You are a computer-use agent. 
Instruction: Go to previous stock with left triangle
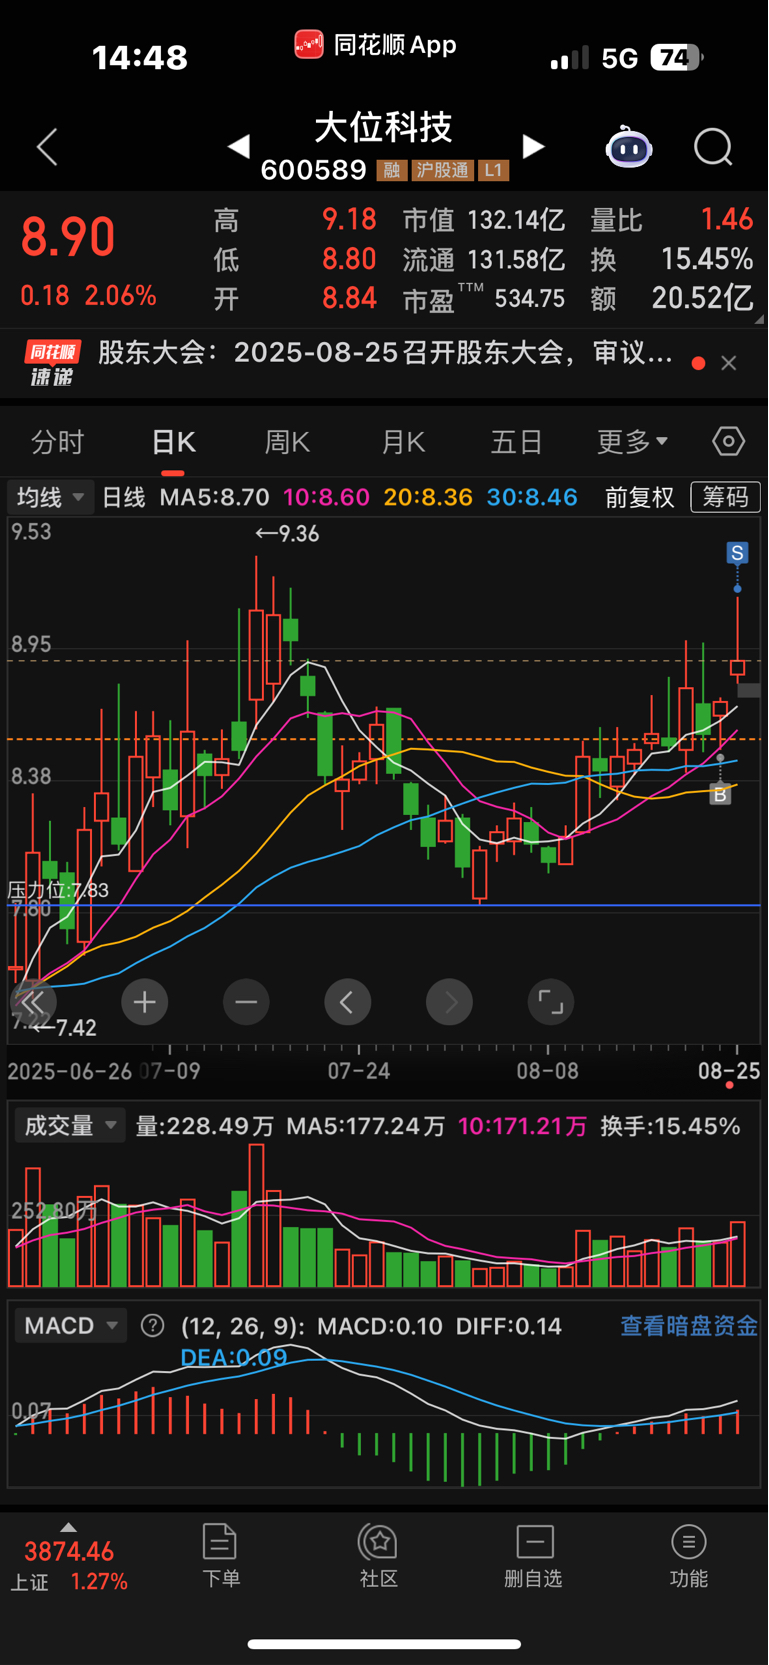pyautogui.click(x=238, y=147)
